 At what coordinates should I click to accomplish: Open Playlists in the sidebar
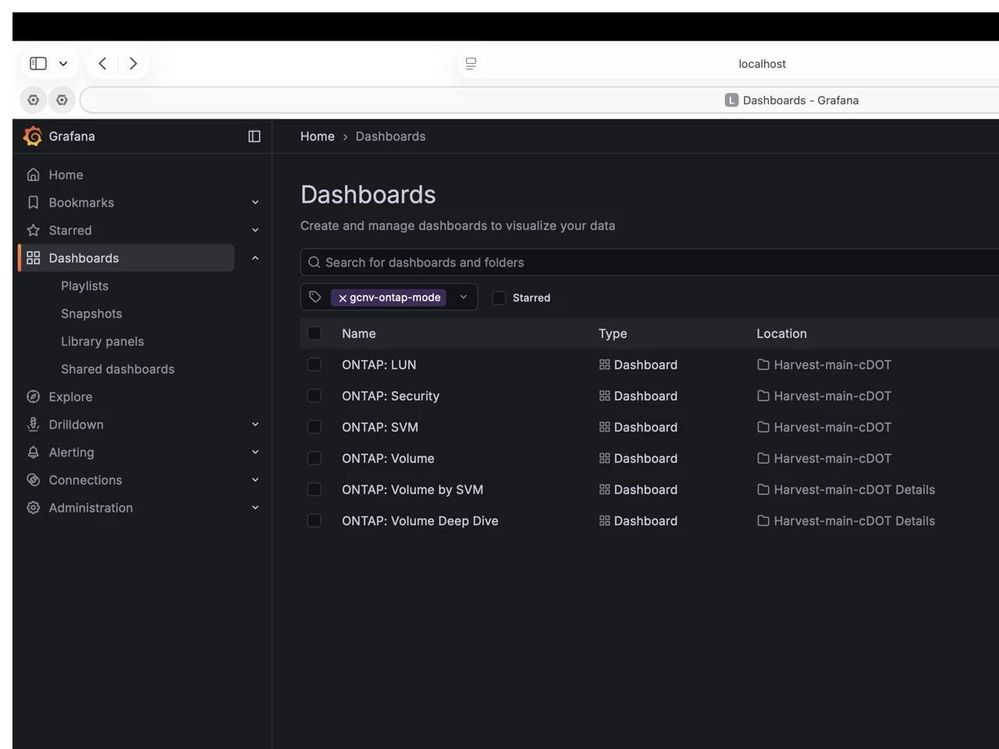pos(85,286)
